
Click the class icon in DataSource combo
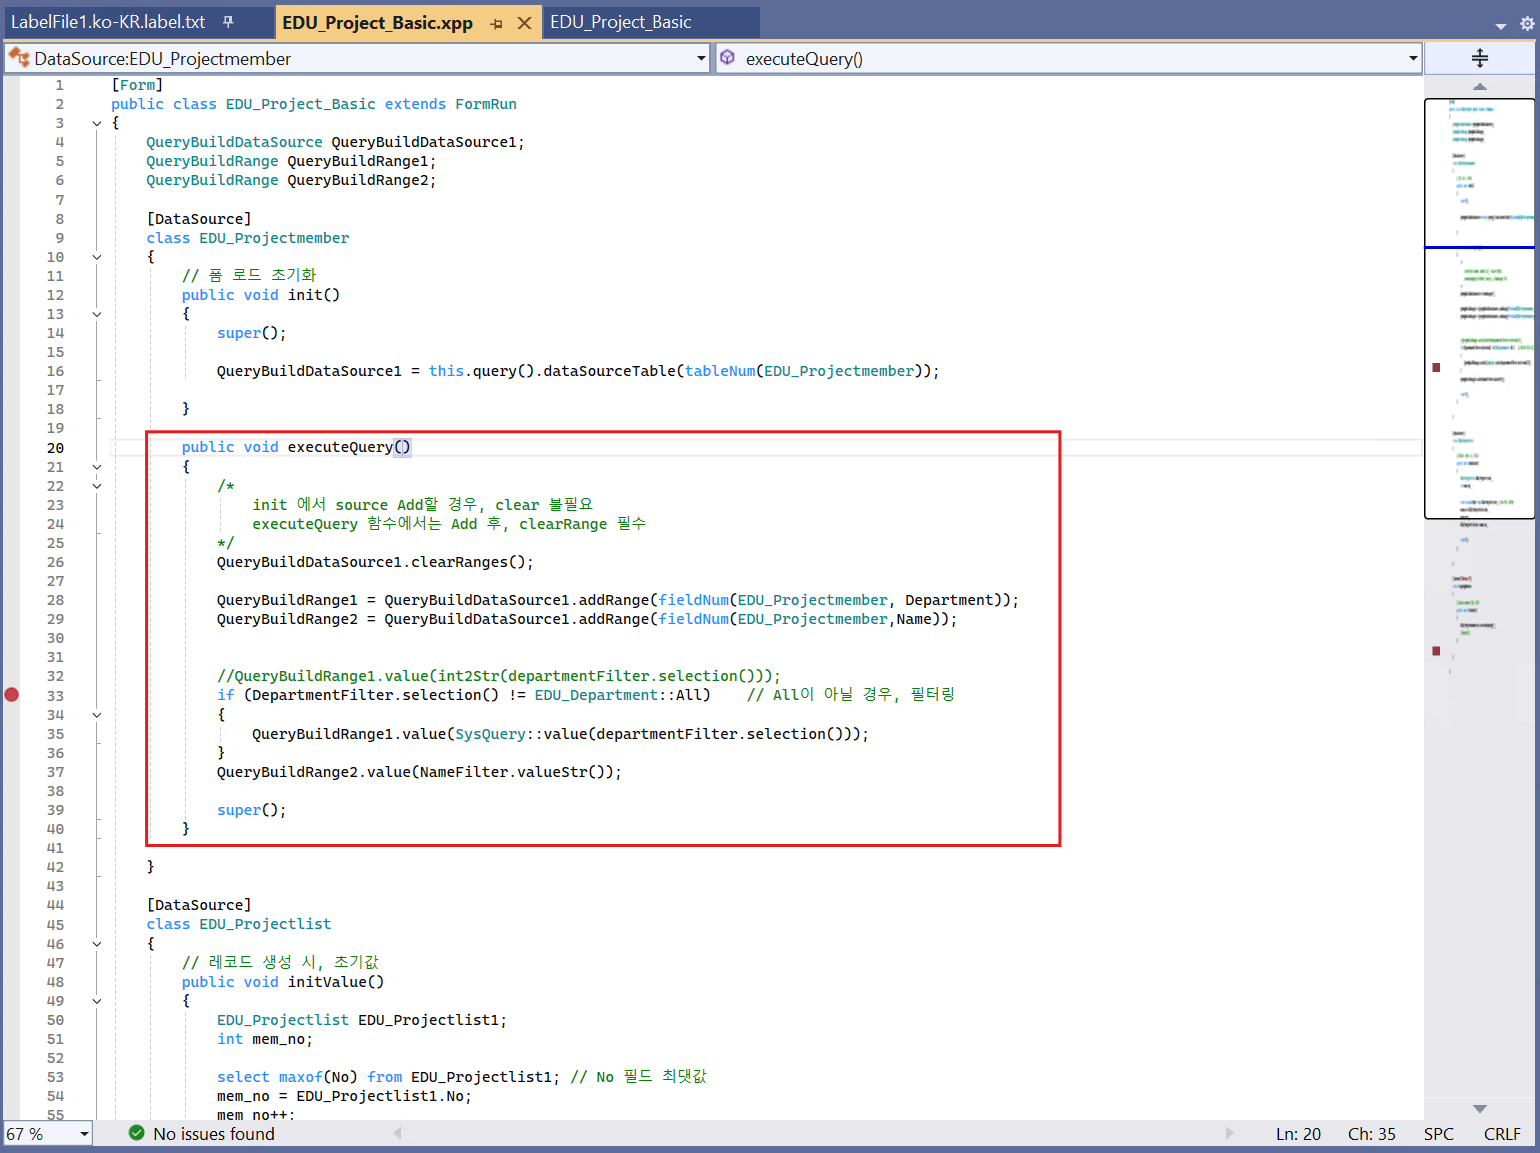(19, 58)
